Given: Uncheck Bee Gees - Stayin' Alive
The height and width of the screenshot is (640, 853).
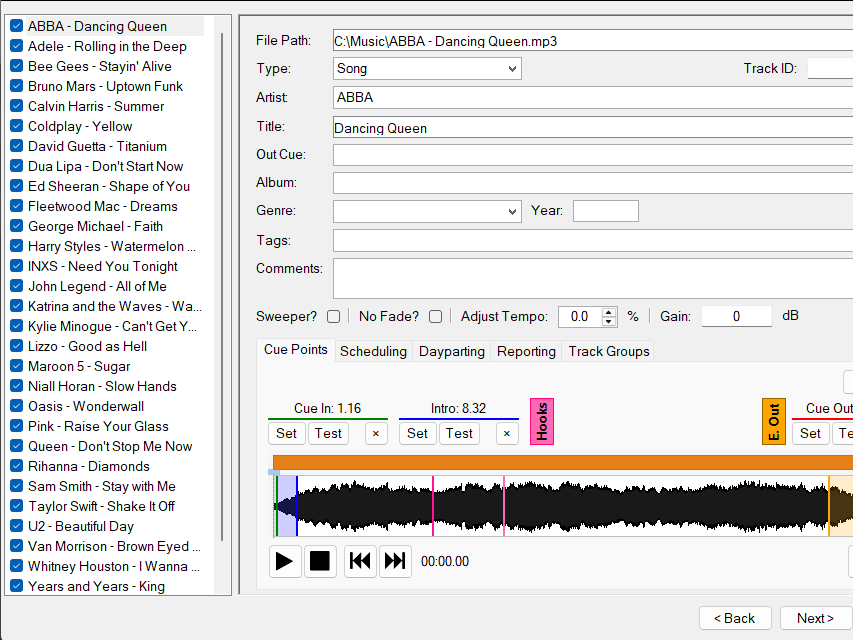Looking at the screenshot, I should click(x=17, y=66).
